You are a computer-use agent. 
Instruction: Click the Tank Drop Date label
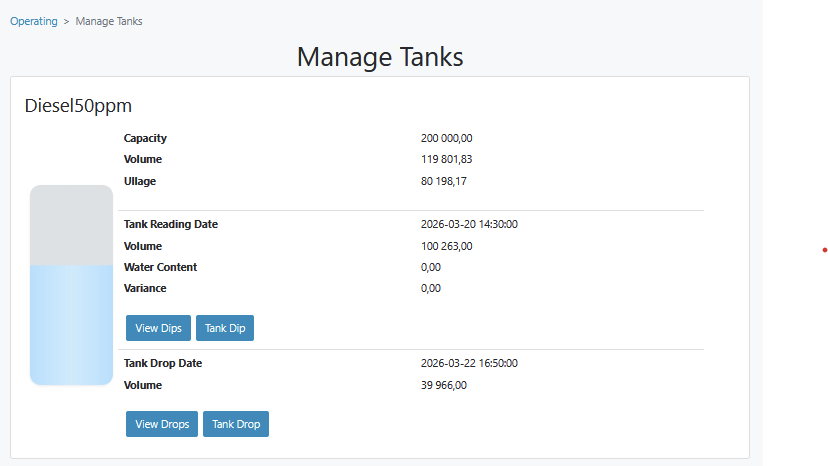coord(163,363)
